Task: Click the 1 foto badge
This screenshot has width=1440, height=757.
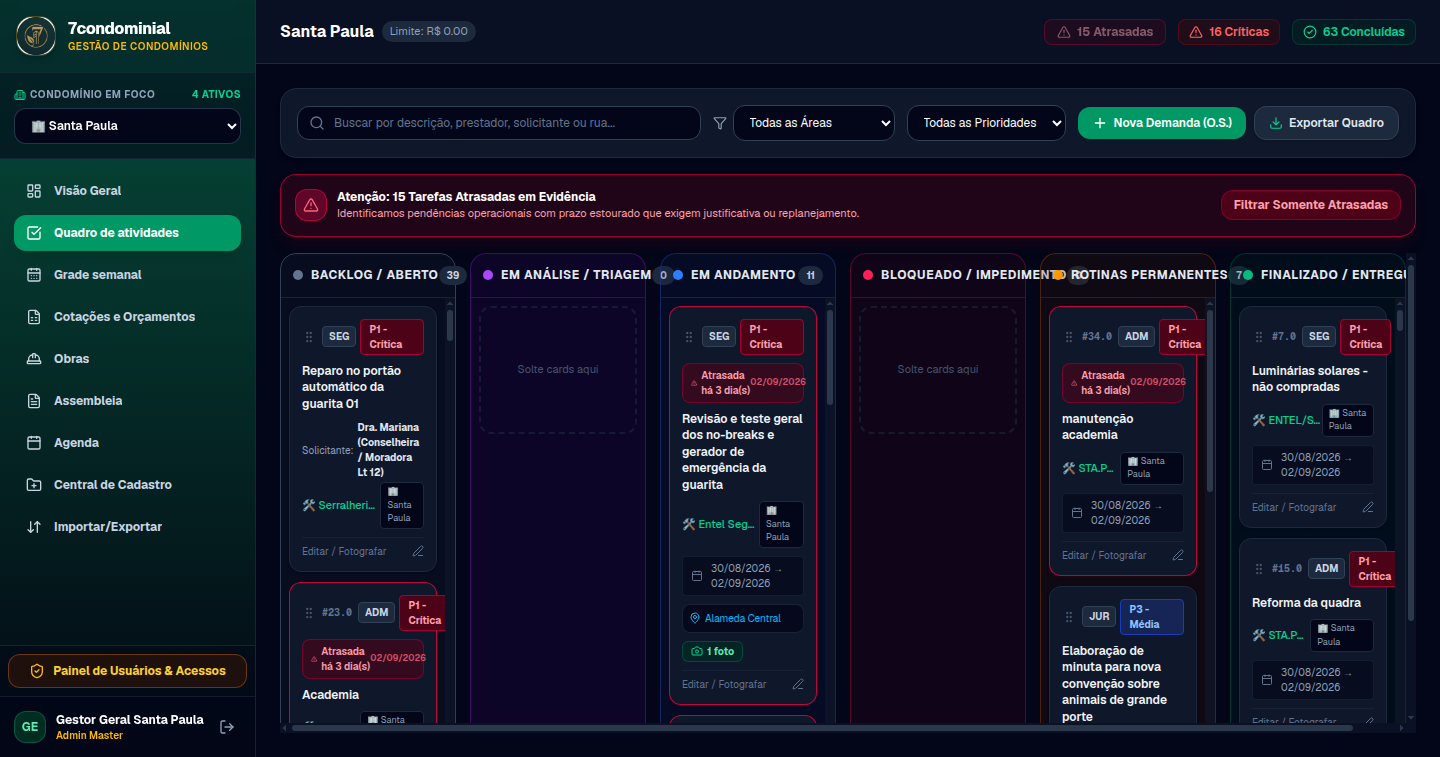Action: point(712,651)
